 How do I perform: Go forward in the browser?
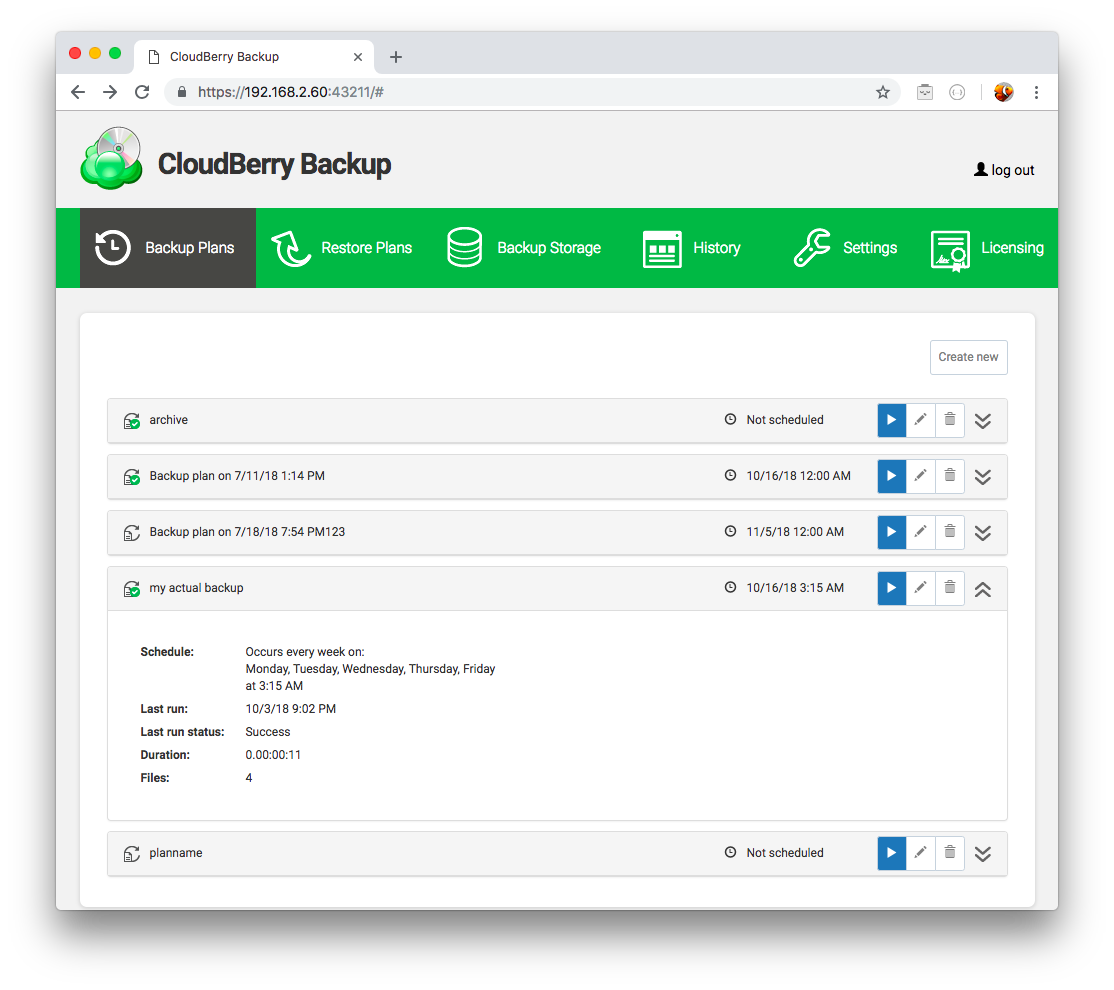click(x=110, y=92)
